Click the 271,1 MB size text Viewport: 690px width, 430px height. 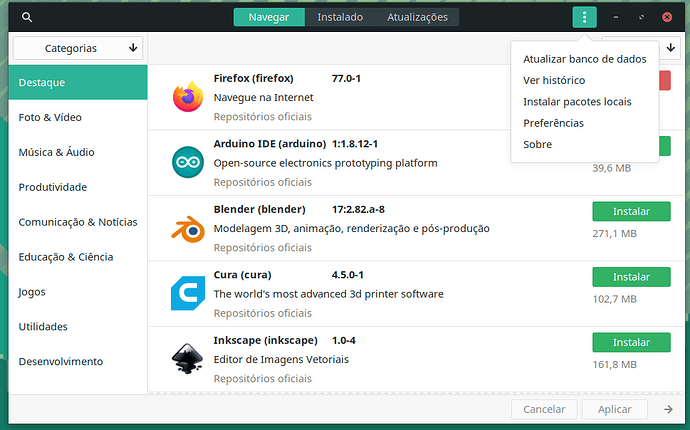coord(614,234)
